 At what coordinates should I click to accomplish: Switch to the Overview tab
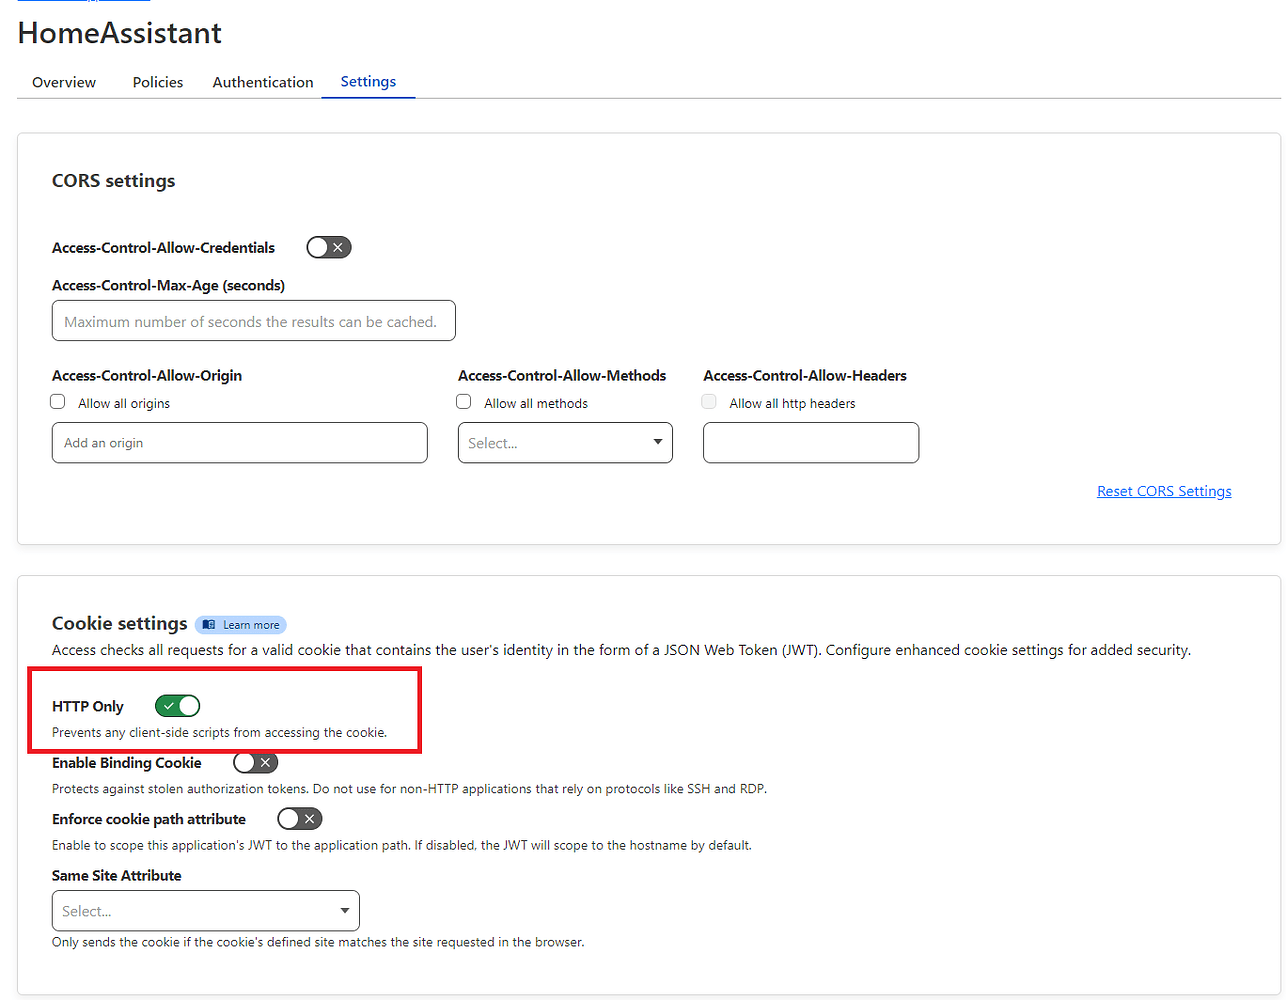tap(63, 82)
